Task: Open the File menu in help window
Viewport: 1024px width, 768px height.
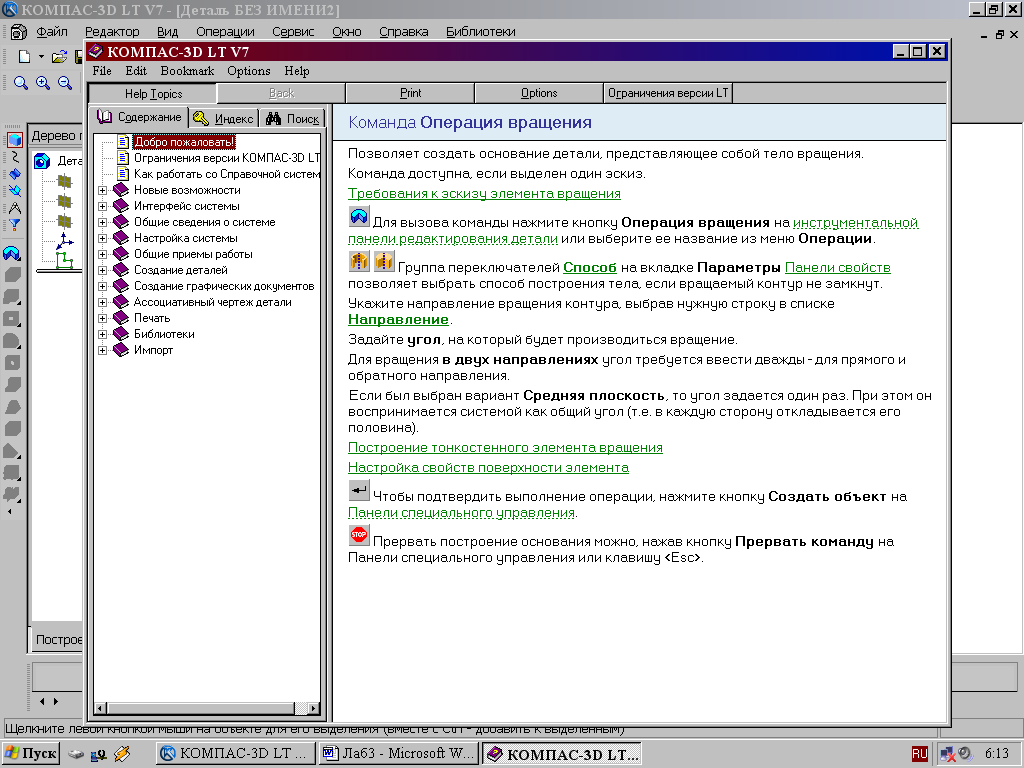Action: [102, 71]
